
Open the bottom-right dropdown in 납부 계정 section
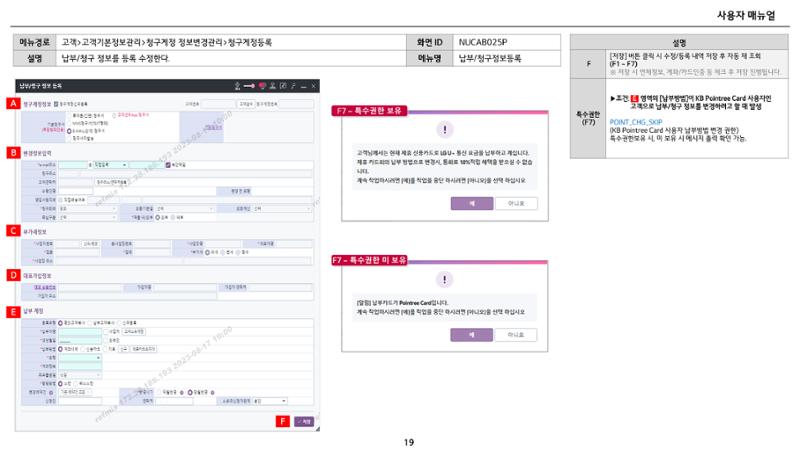(x=270, y=401)
